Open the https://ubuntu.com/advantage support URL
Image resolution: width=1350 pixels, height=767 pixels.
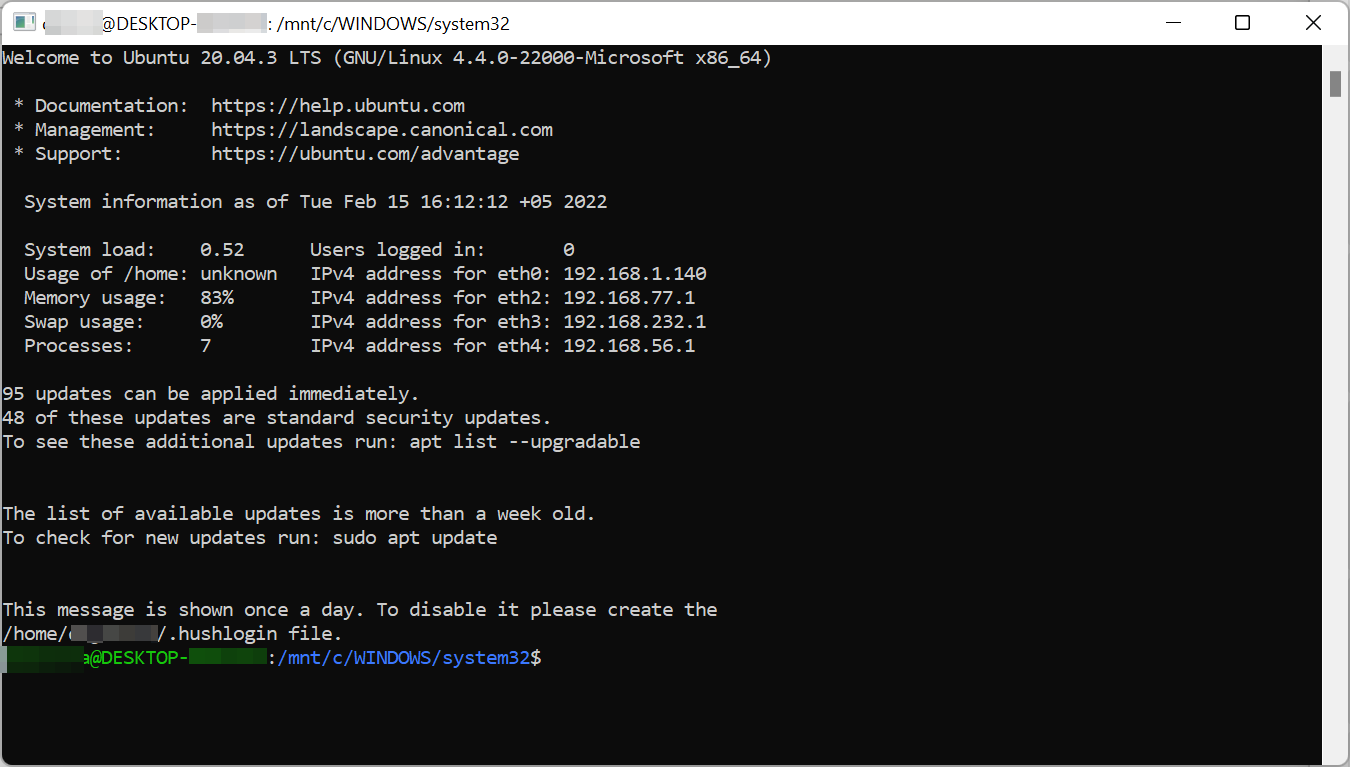tap(365, 154)
